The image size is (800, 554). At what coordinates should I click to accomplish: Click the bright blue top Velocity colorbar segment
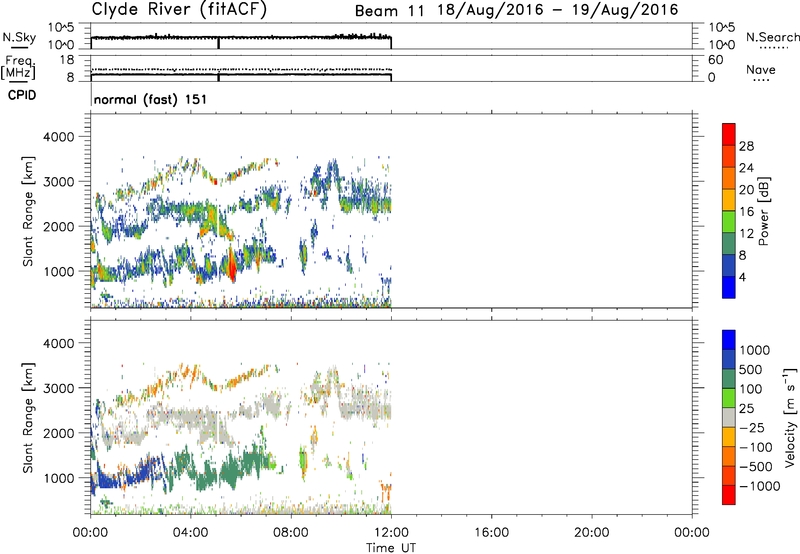(729, 340)
